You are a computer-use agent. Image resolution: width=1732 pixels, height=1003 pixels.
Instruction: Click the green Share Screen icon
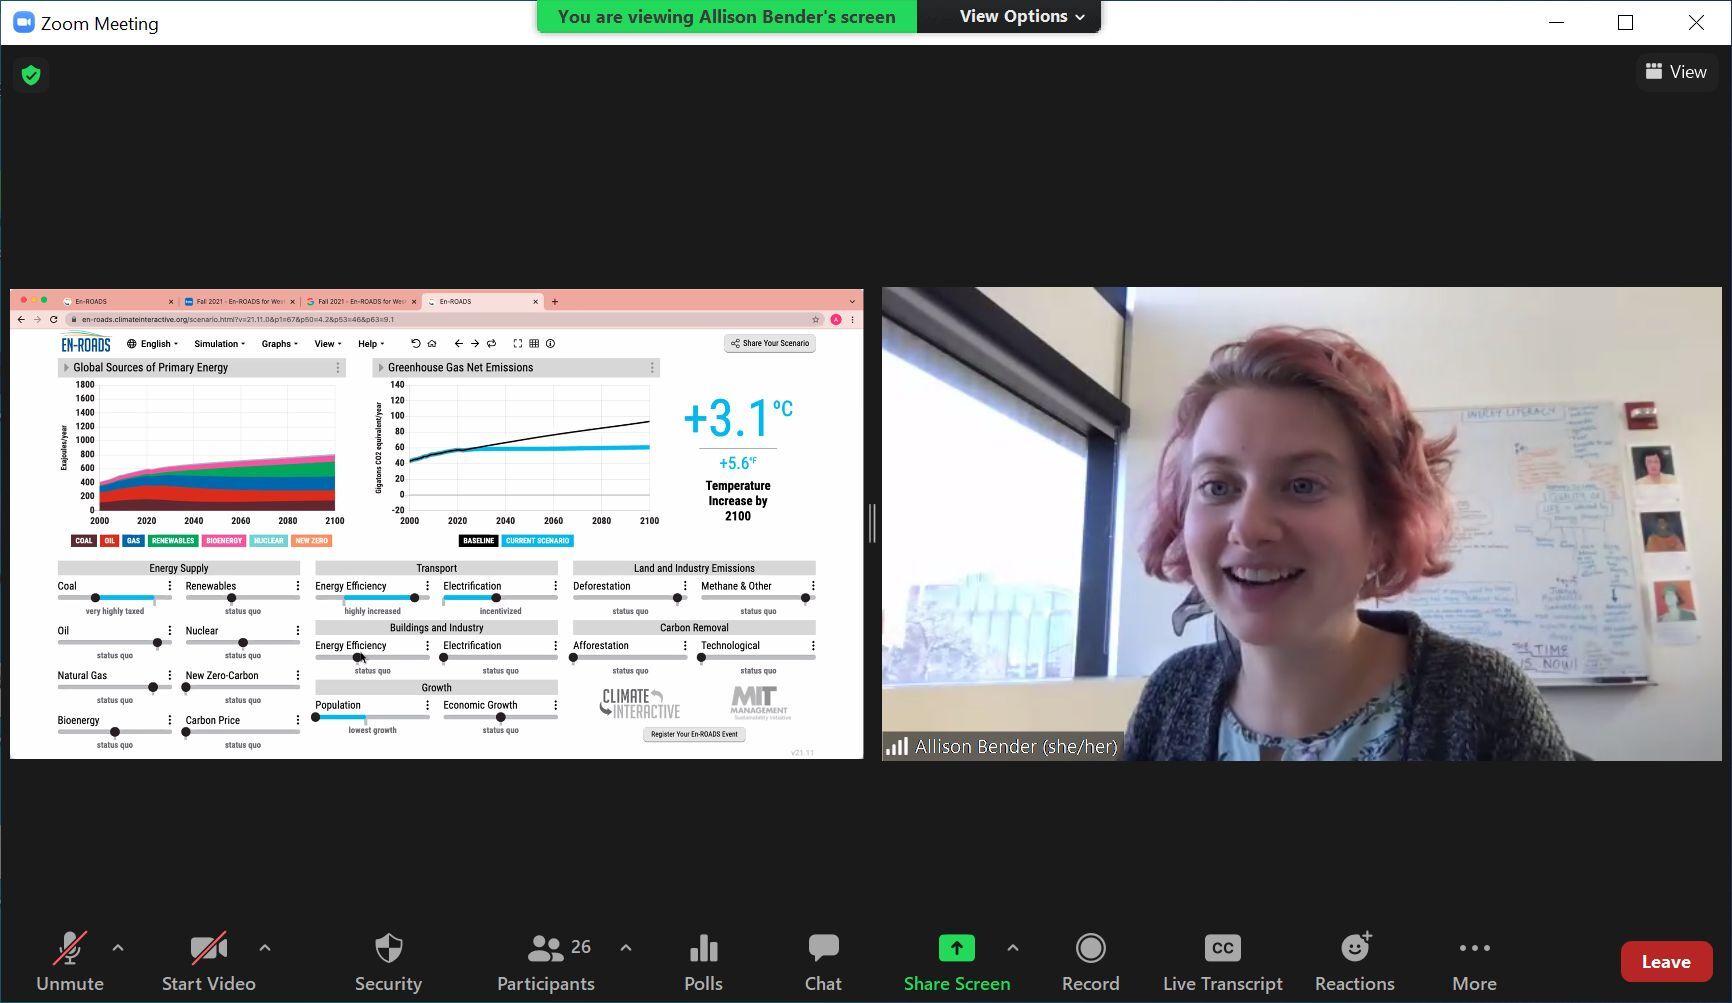click(956, 949)
